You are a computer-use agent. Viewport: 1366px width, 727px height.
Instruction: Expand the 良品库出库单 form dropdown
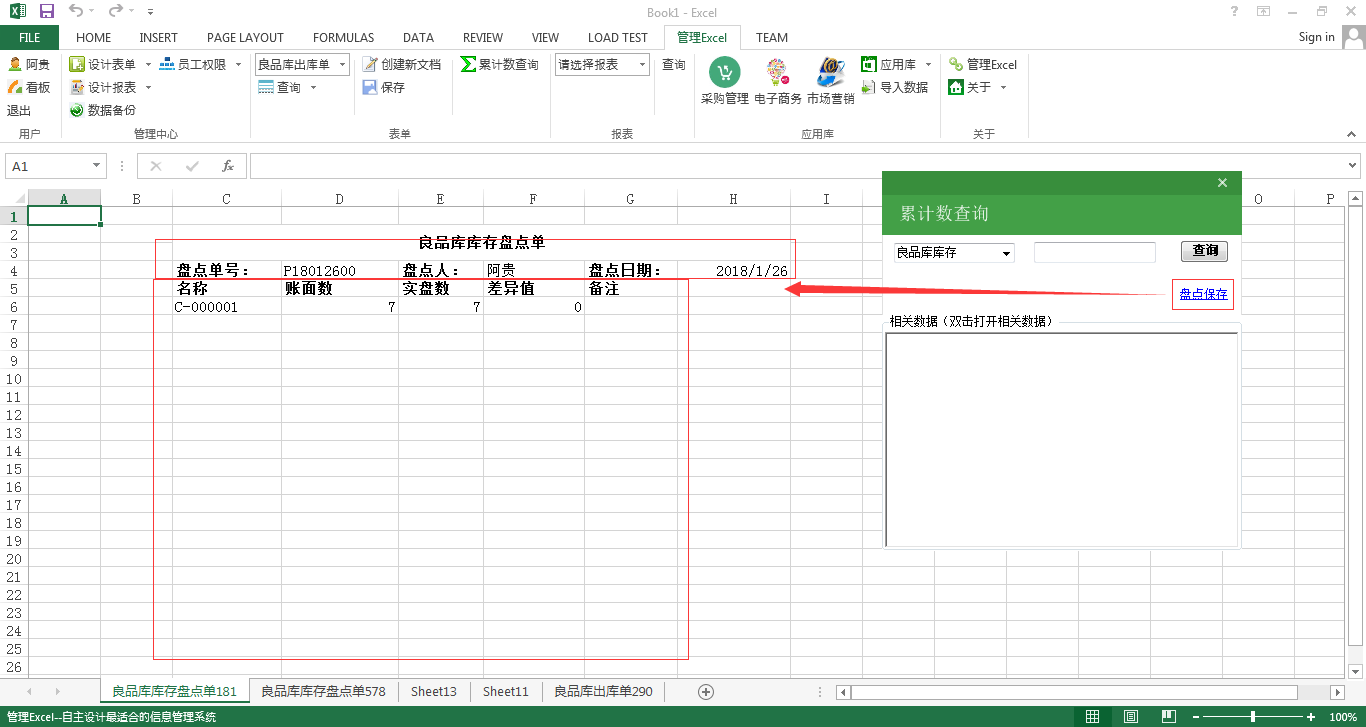point(342,64)
